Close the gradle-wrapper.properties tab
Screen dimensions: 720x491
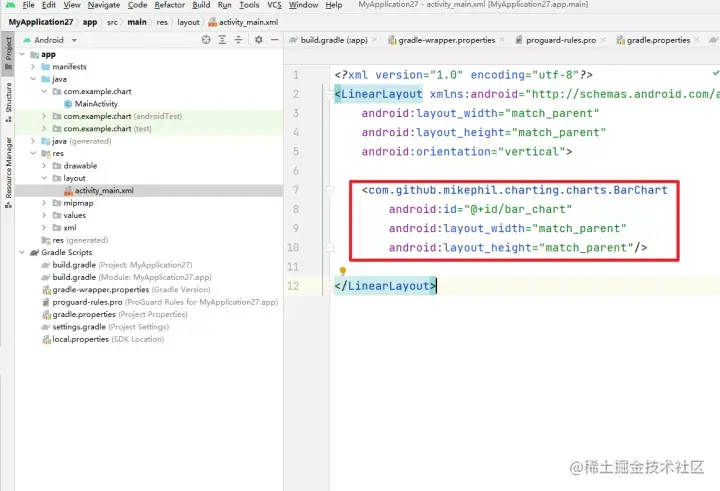tap(502, 40)
